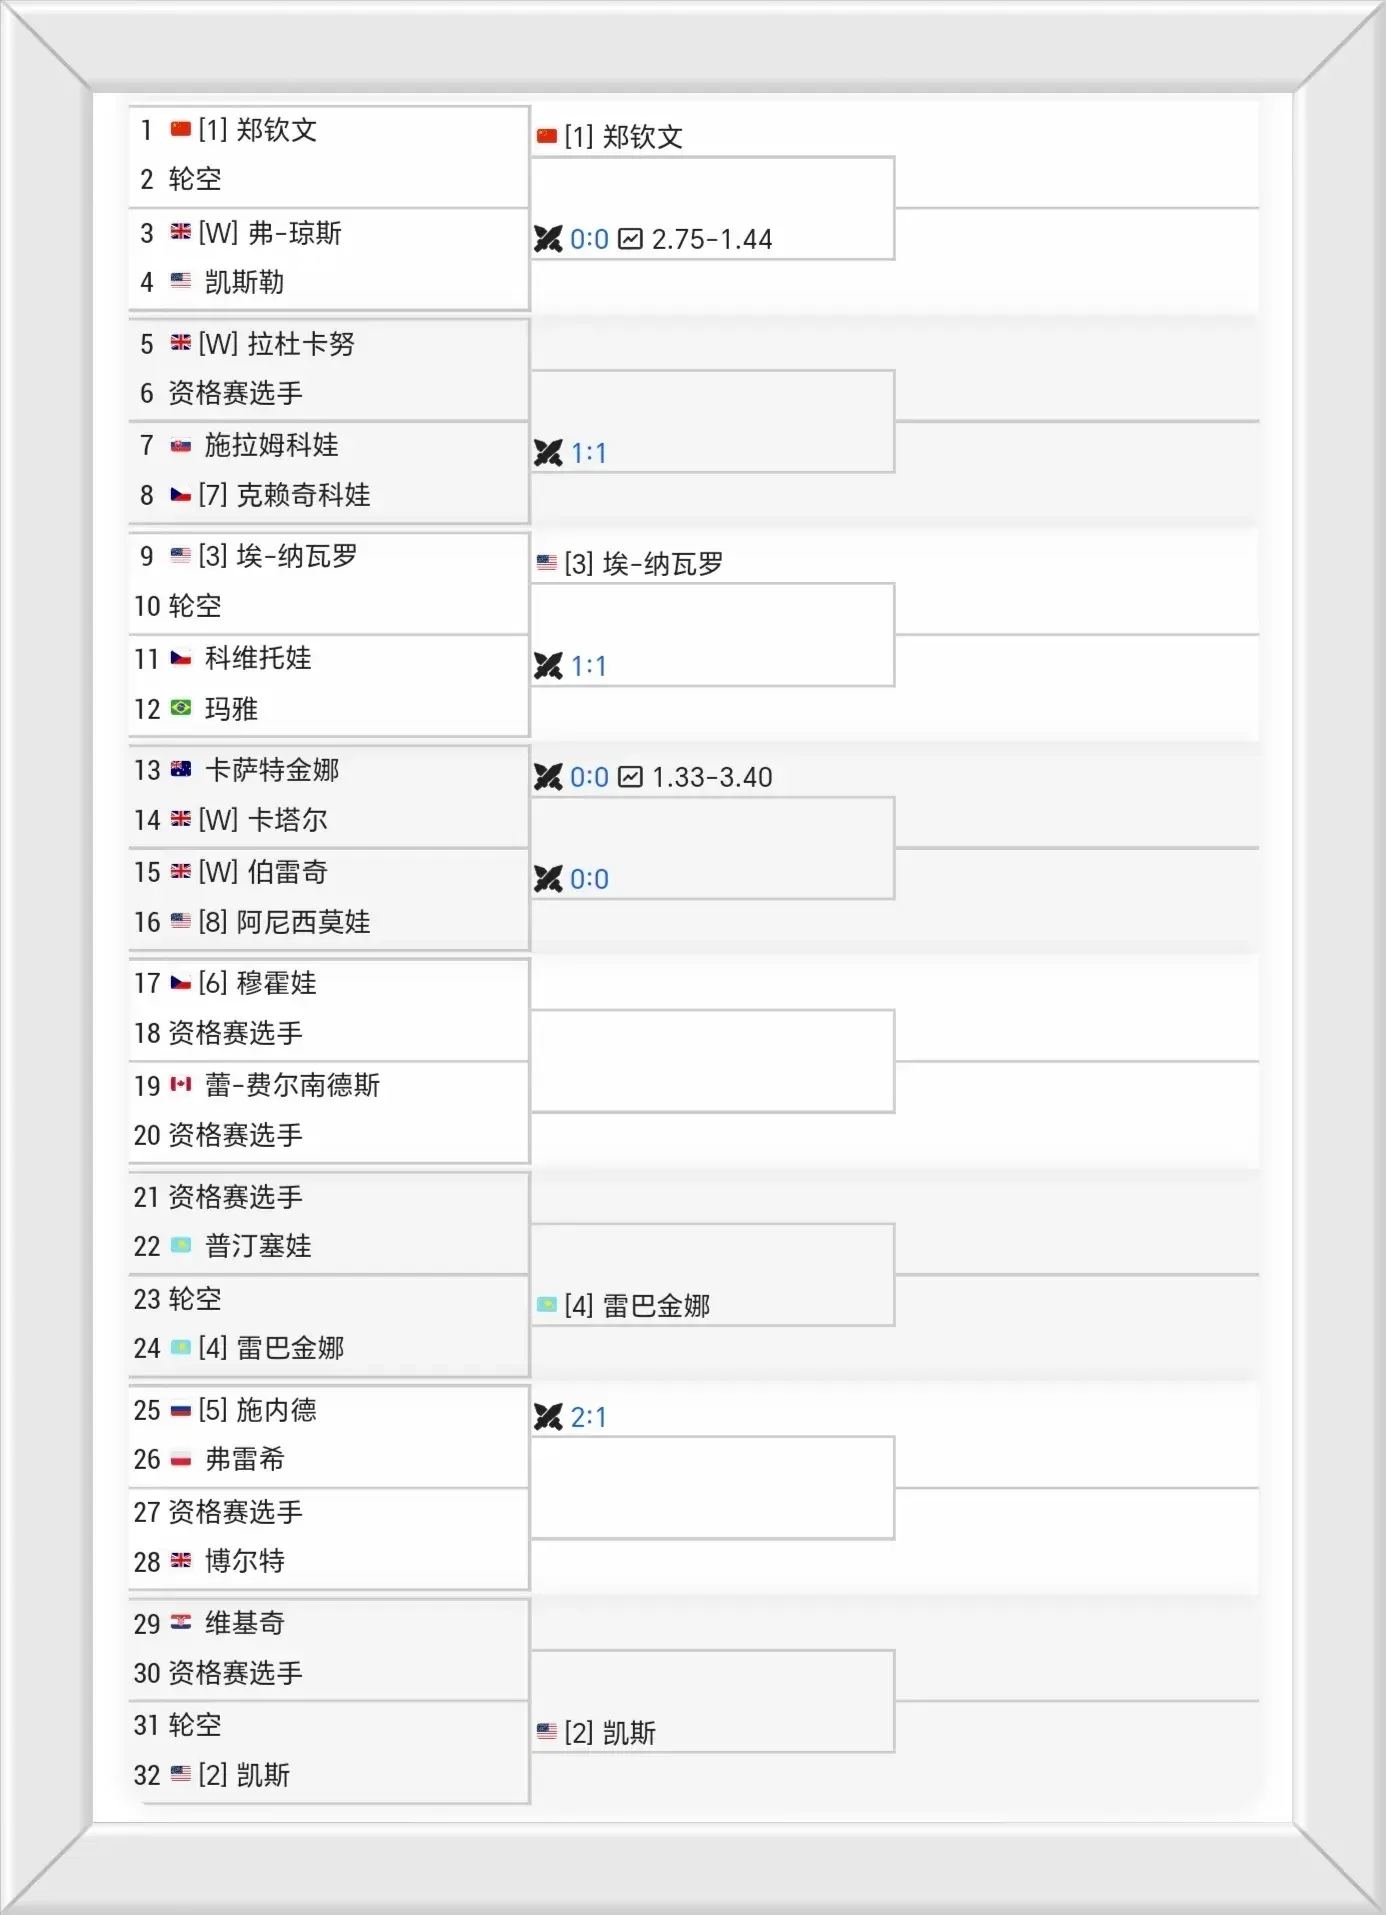1386x1915 pixels.
Task: Click 施内德 seeded five in line 25
Action: coord(276,1410)
